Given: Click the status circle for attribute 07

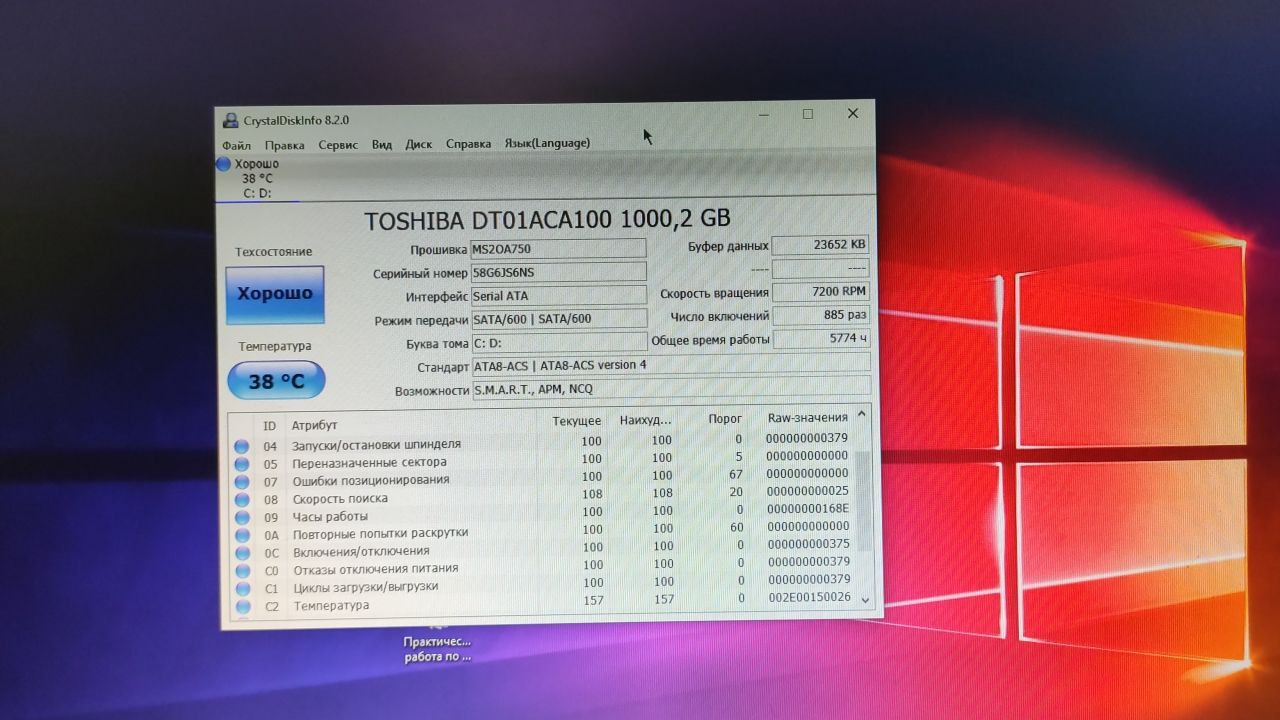Looking at the screenshot, I should 241,482.
